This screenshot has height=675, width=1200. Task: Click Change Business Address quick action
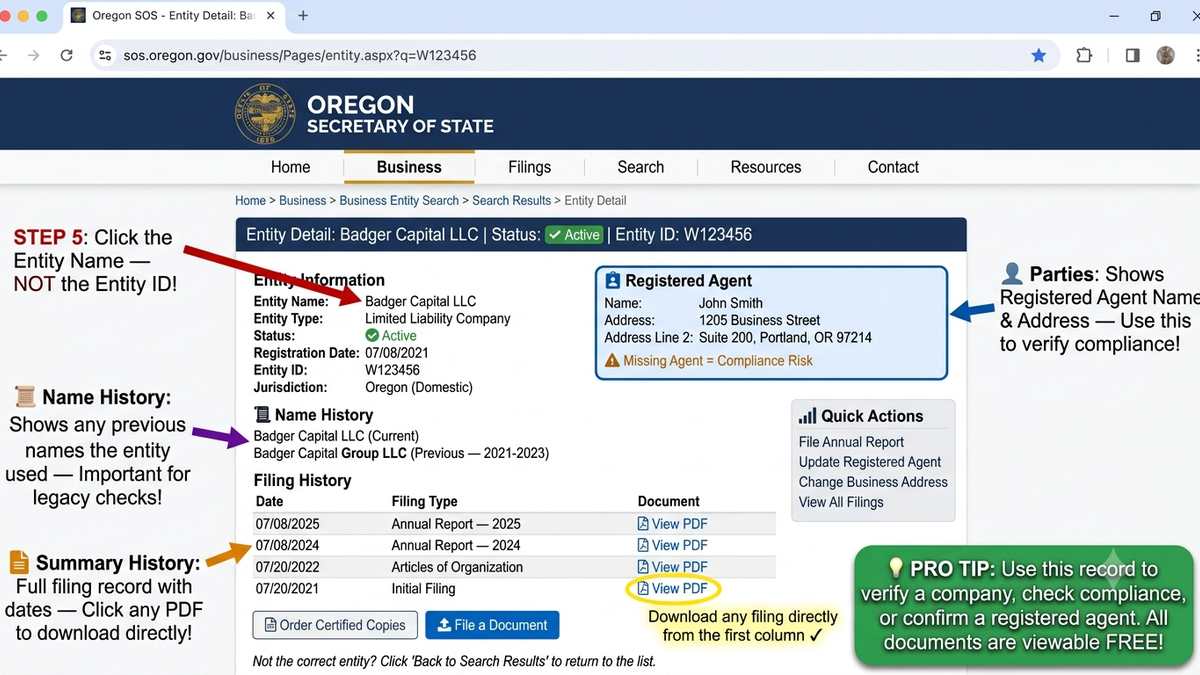pyautogui.click(x=873, y=482)
